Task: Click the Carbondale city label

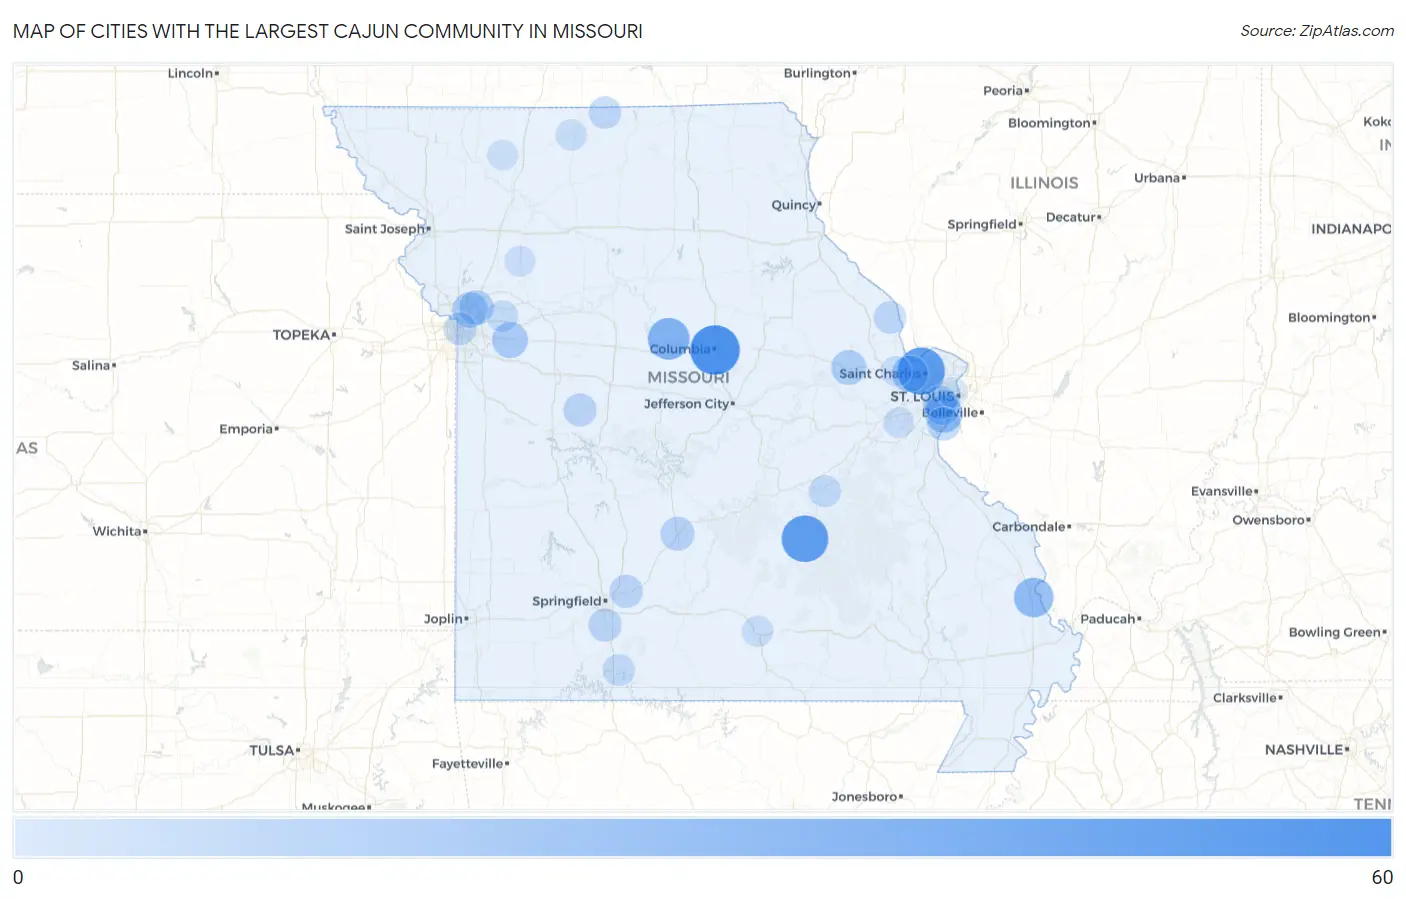Action: (x=1030, y=527)
